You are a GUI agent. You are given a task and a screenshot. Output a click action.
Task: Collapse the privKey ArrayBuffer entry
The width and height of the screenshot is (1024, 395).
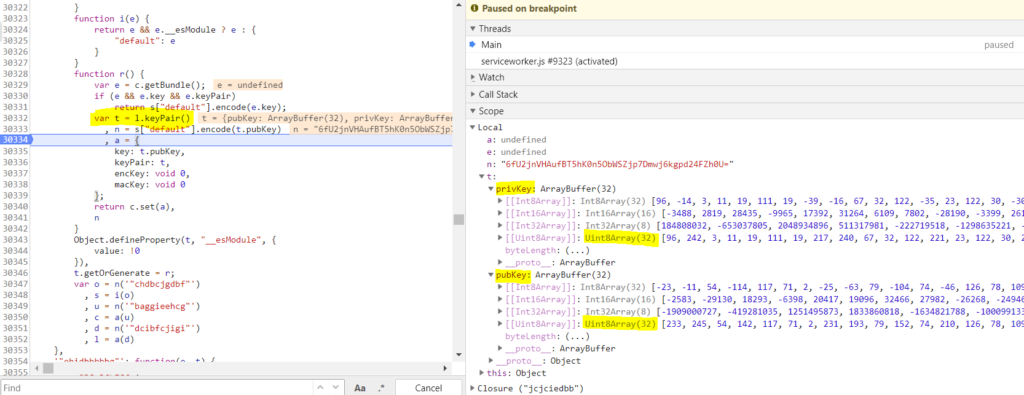click(491, 189)
